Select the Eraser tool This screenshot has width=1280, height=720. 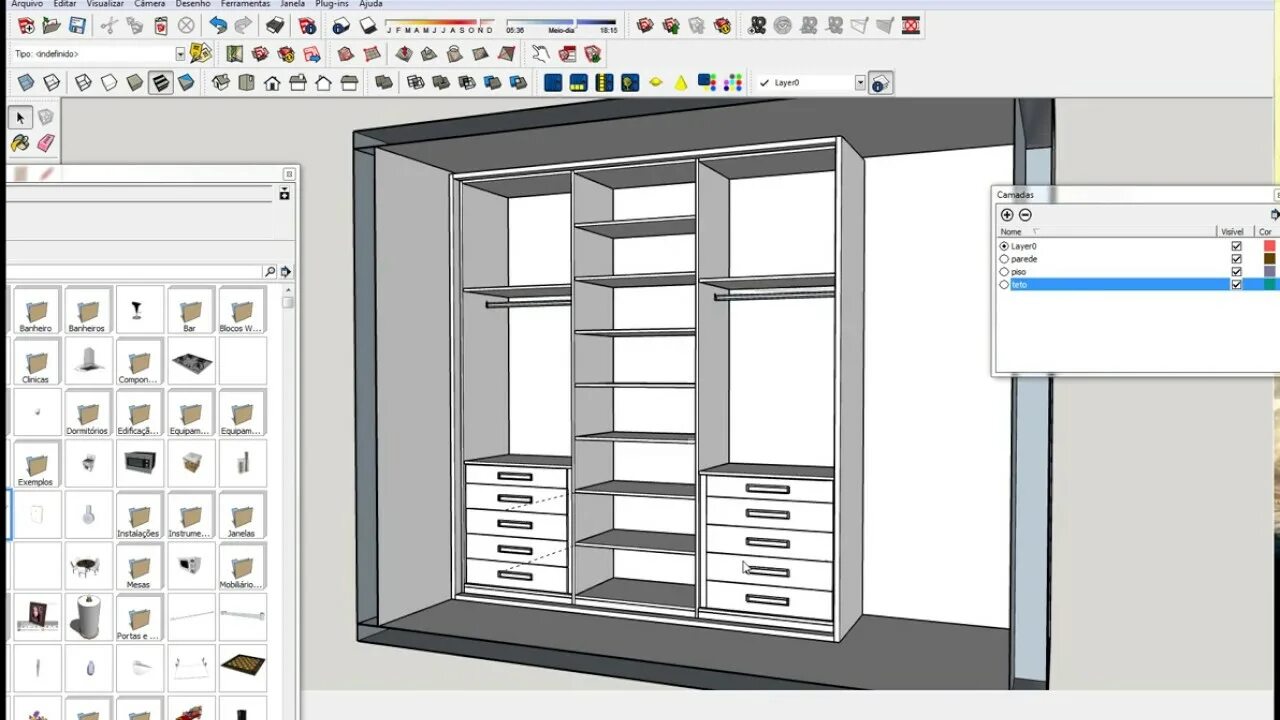46,144
